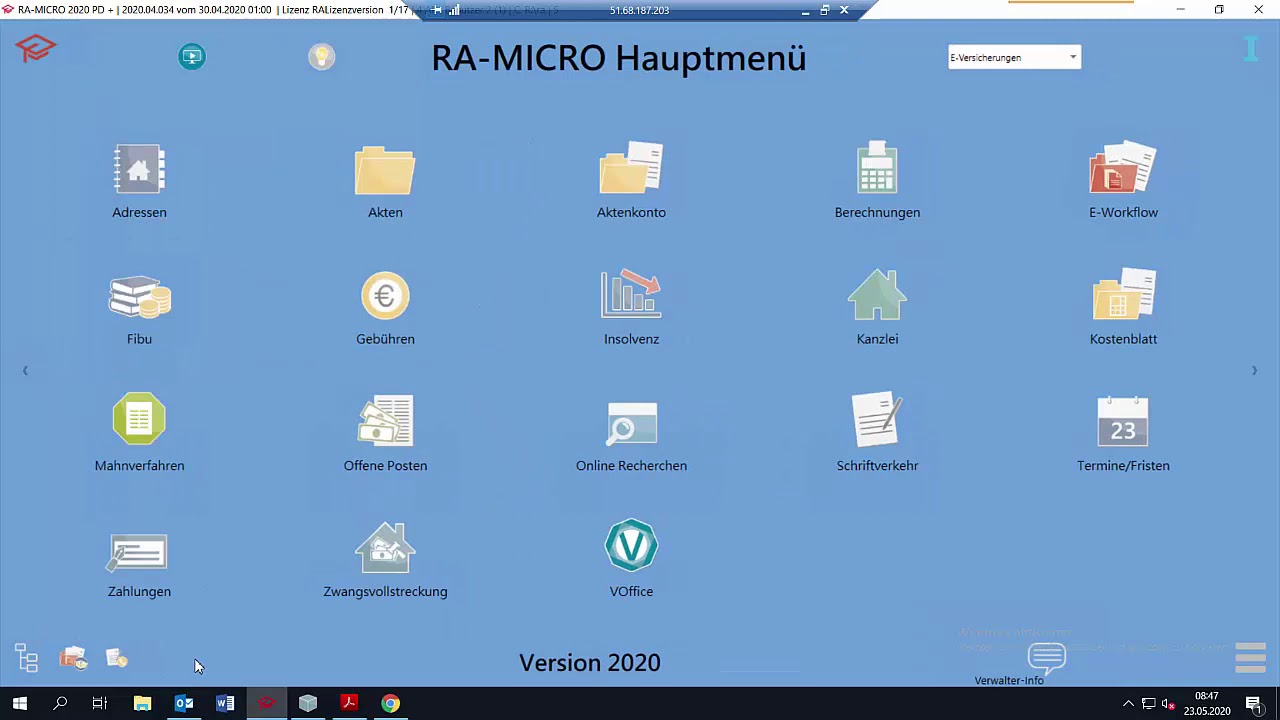Switch to Outlook in the taskbar
Image resolution: width=1280 pixels, height=720 pixels.
[184, 703]
